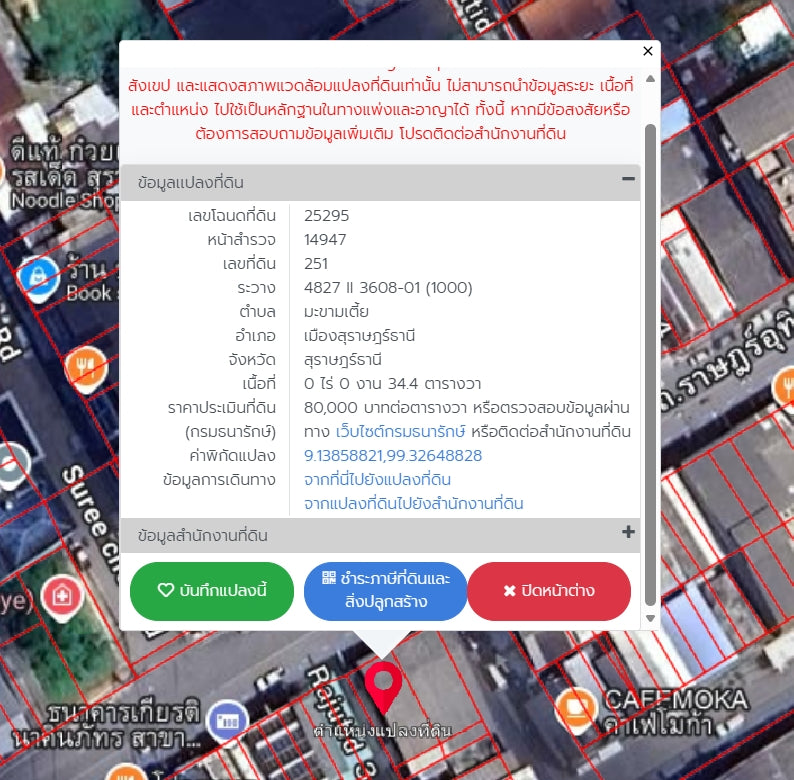Close the popup with the X icon
Image resolution: width=794 pixels, height=780 pixels.
(648, 51)
